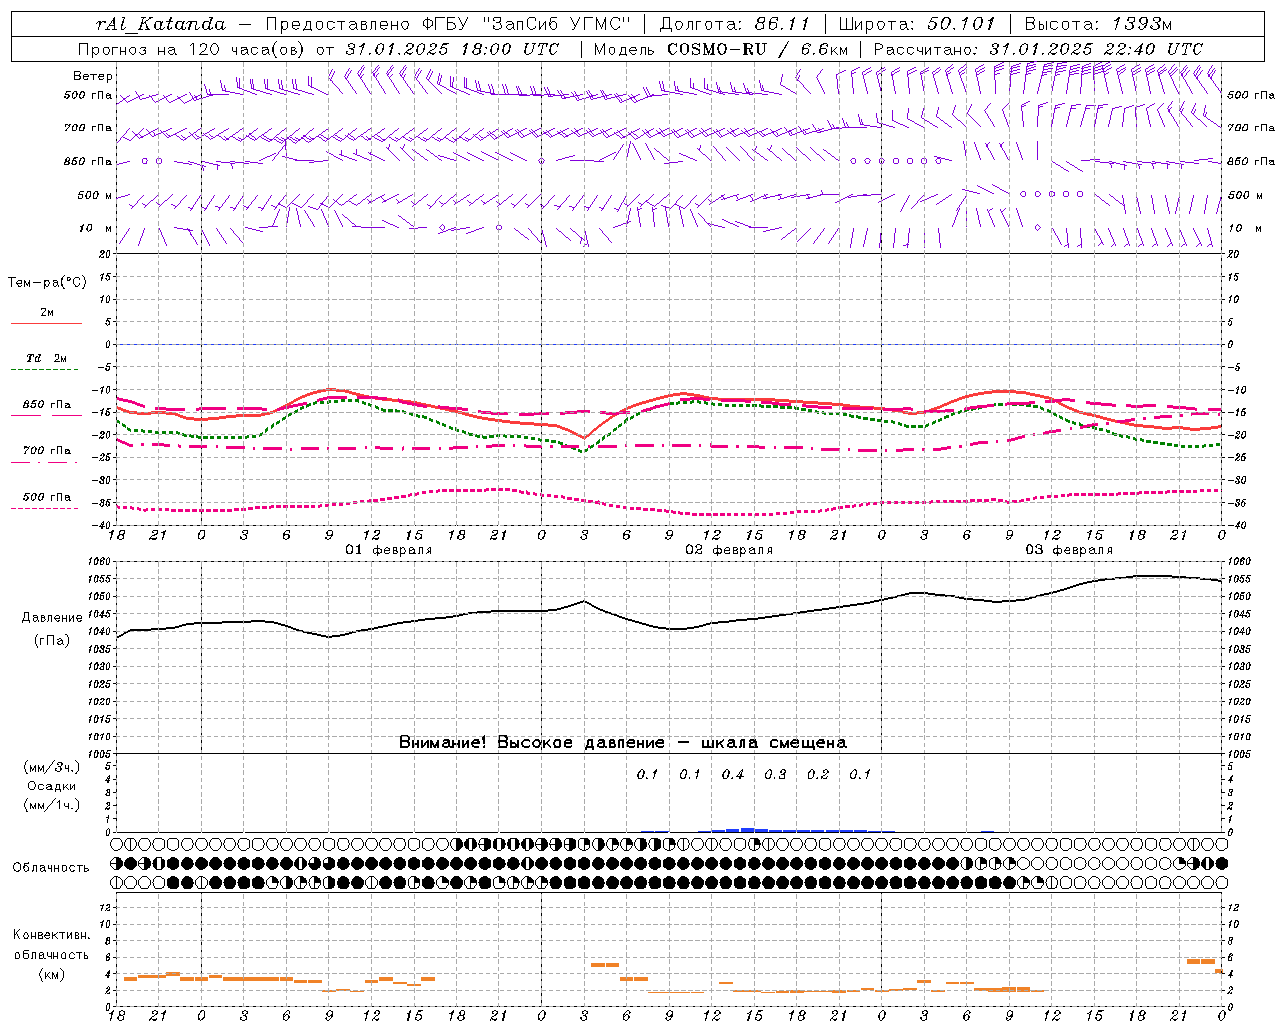Click the (км) unit label
The image size is (1280, 1024).
51,974
